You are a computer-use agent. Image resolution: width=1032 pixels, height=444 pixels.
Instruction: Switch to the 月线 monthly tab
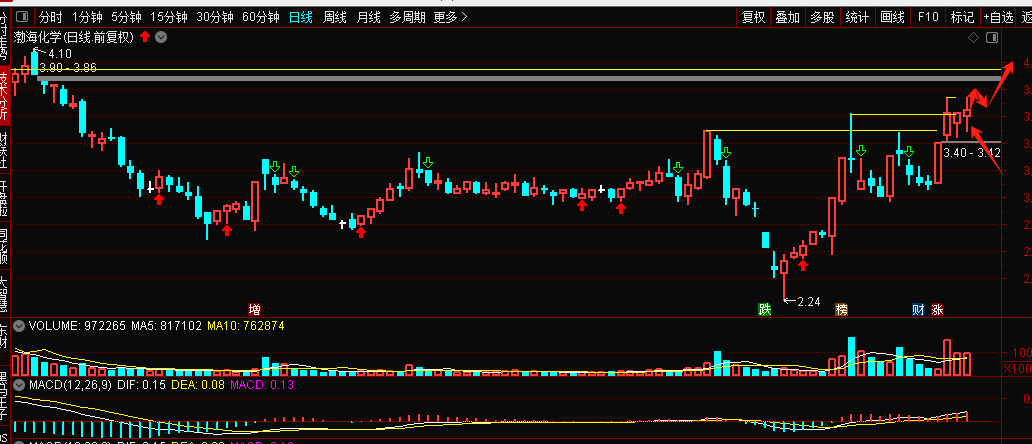click(369, 17)
